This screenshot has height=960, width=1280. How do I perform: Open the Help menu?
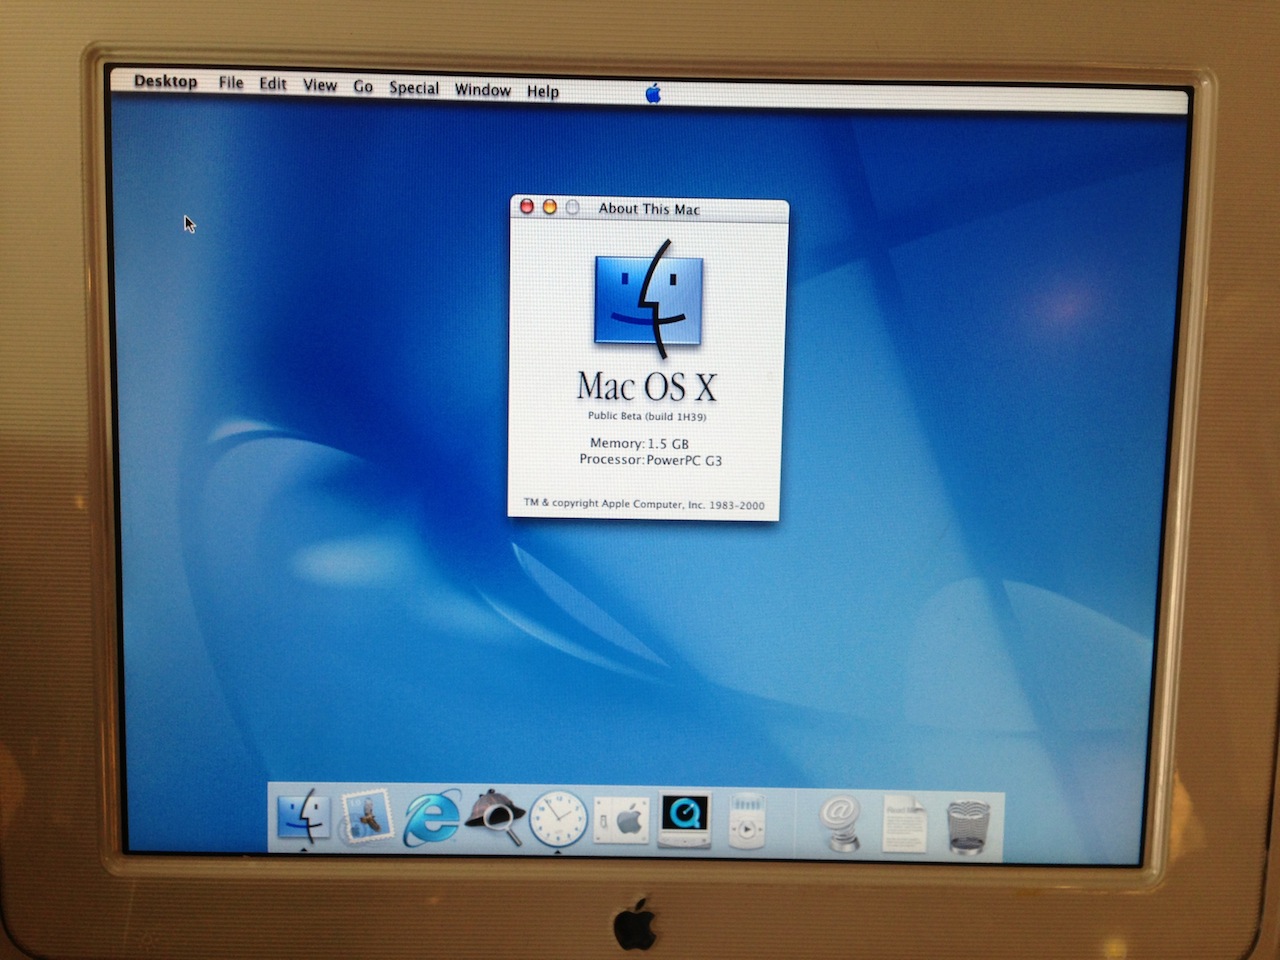543,91
